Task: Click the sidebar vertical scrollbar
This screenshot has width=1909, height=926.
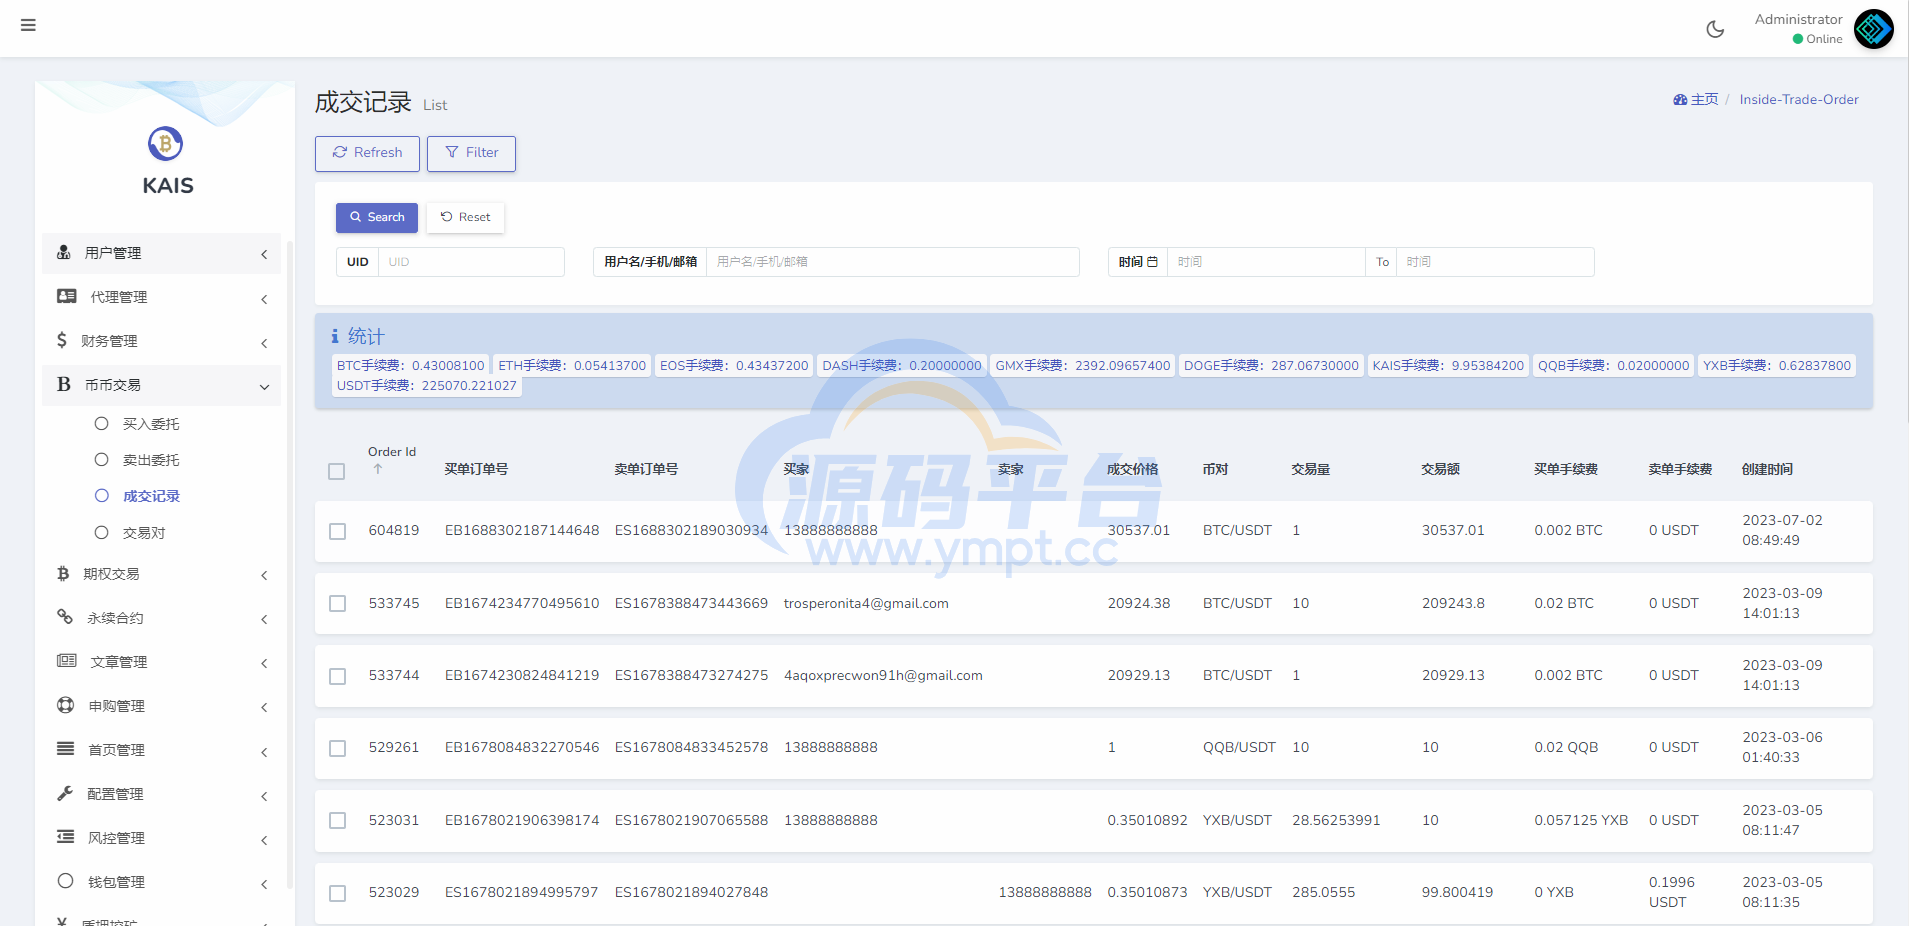Action: coord(290,565)
